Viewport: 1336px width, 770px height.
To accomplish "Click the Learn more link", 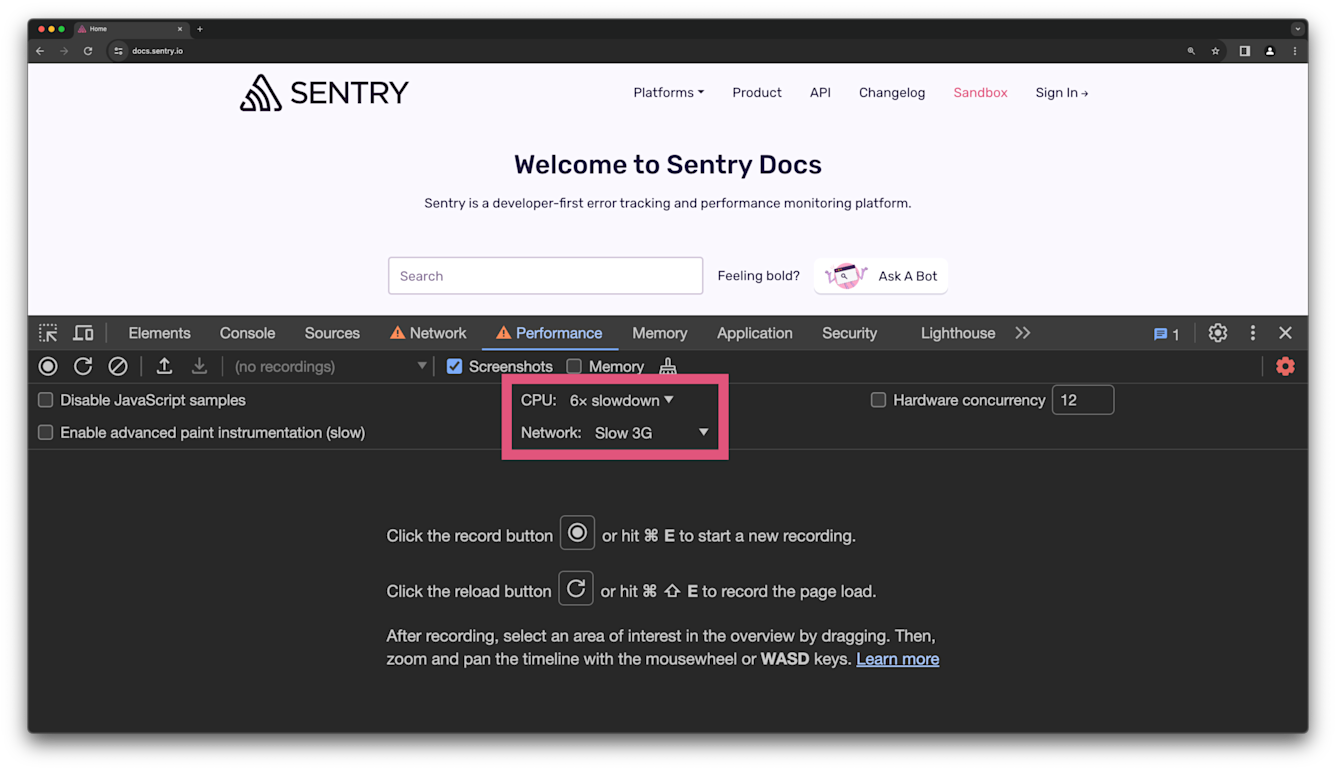I will [897, 659].
